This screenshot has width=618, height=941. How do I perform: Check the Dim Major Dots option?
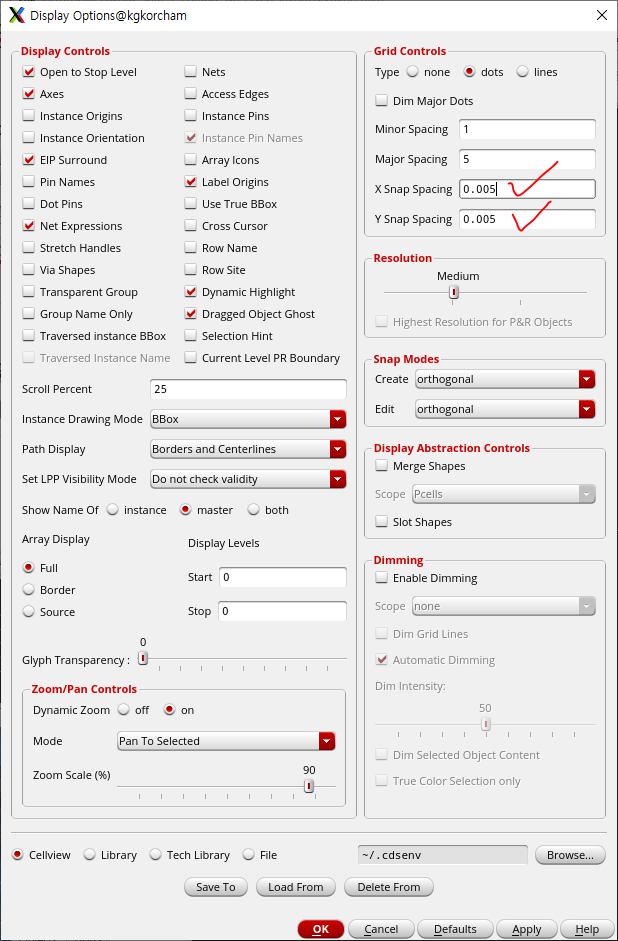381,101
